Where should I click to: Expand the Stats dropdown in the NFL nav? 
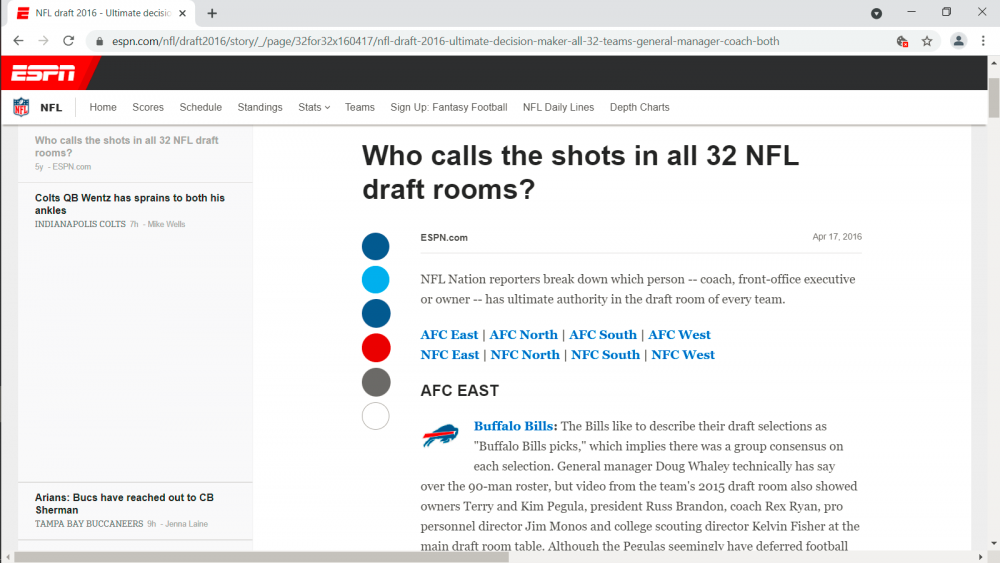[313, 107]
